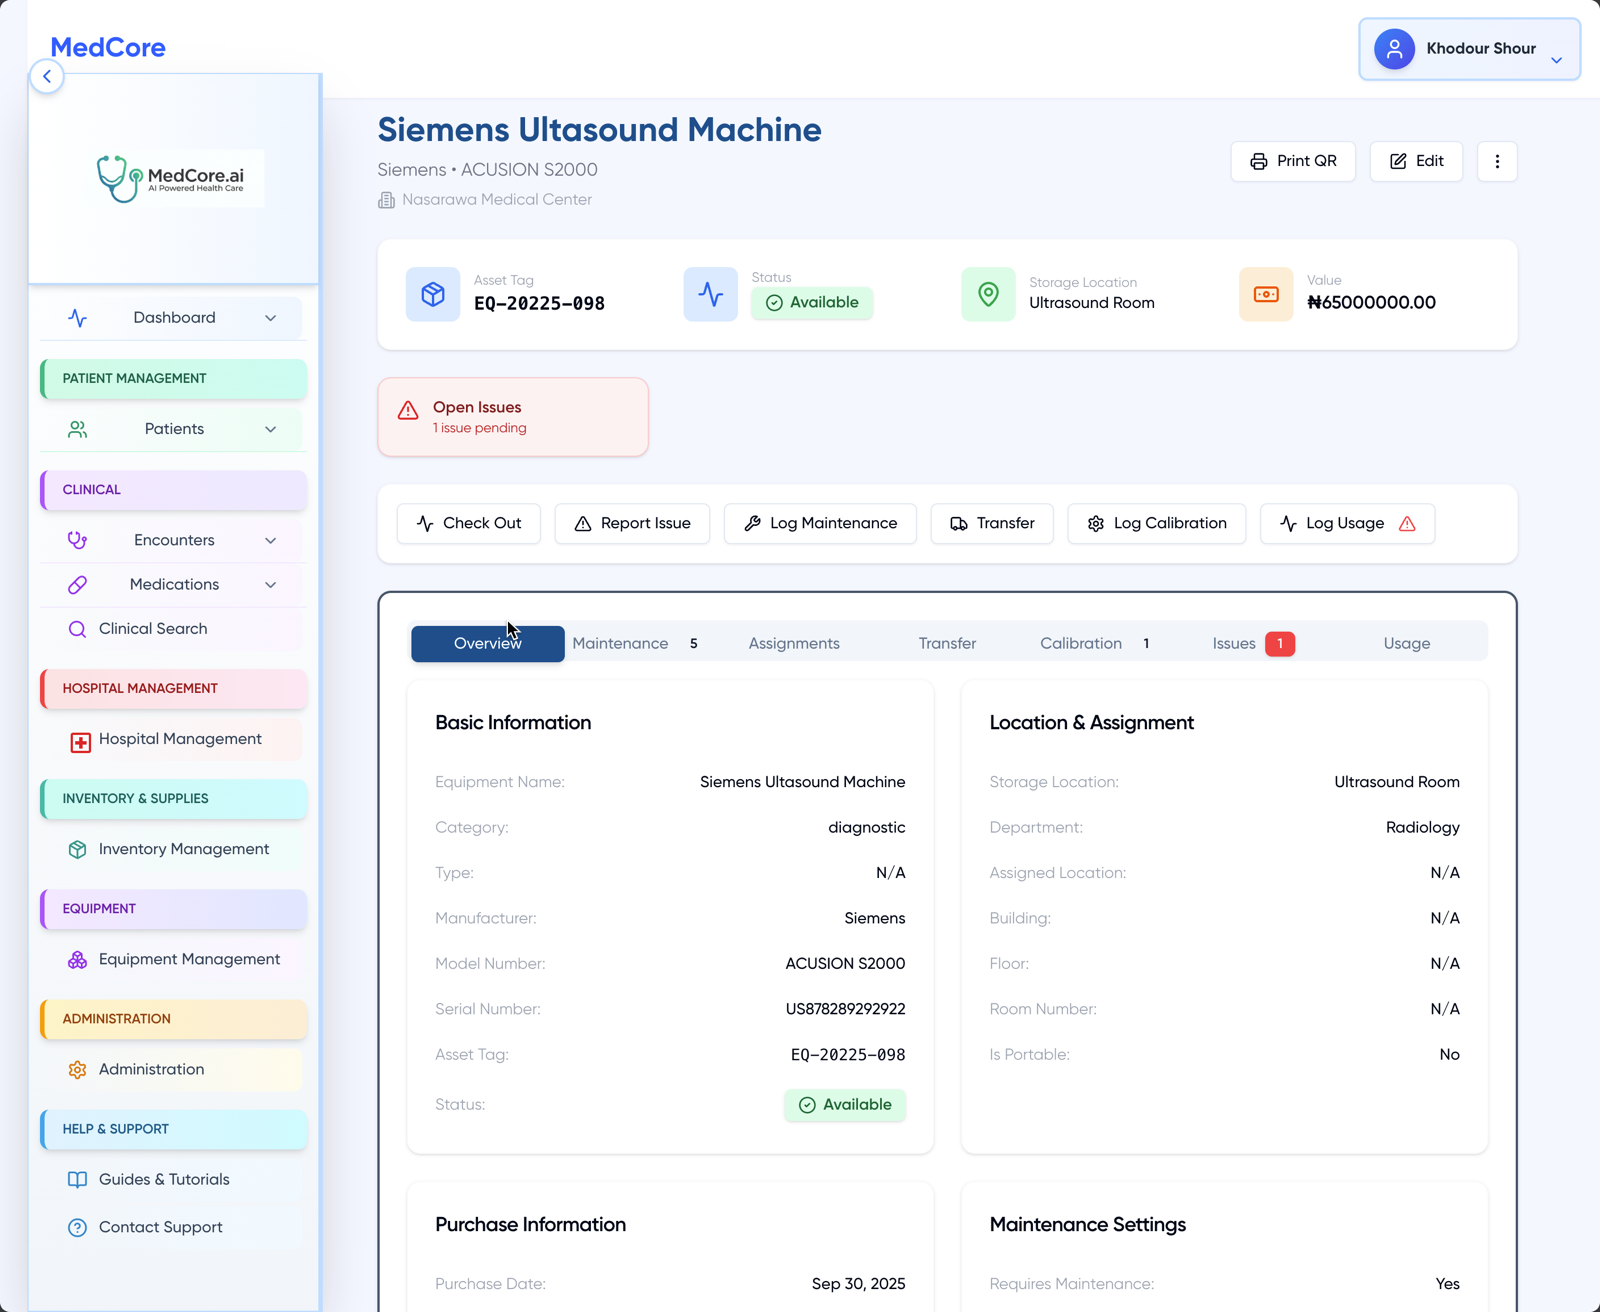The width and height of the screenshot is (1600, 1312).
Task: Click the value money icon
Action: tap(1266, 294)
